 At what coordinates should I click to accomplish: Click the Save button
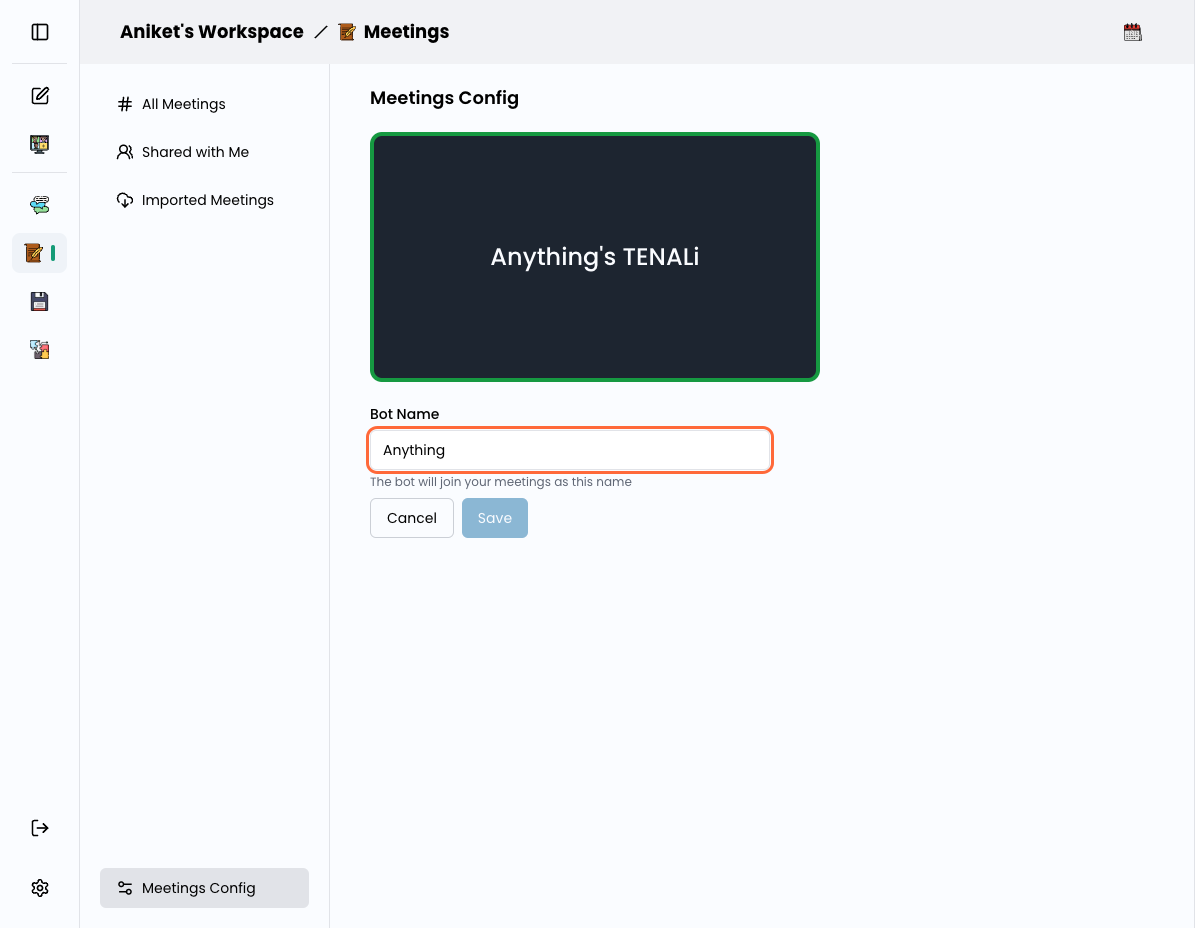click(x=494, y=517)
